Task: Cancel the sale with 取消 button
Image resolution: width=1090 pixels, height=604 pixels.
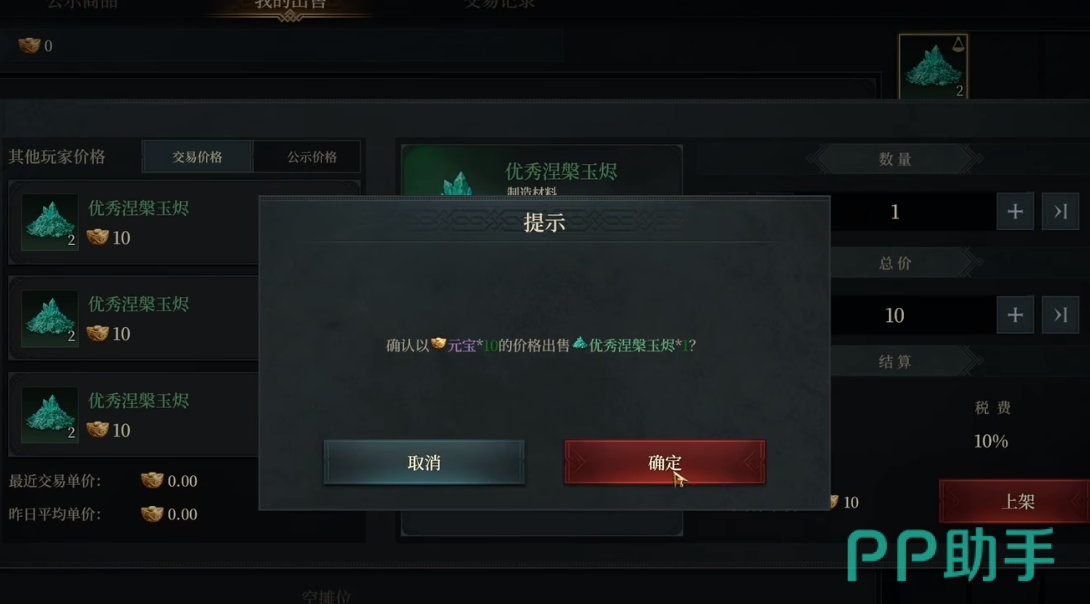Action: click(x=424, y=462)
